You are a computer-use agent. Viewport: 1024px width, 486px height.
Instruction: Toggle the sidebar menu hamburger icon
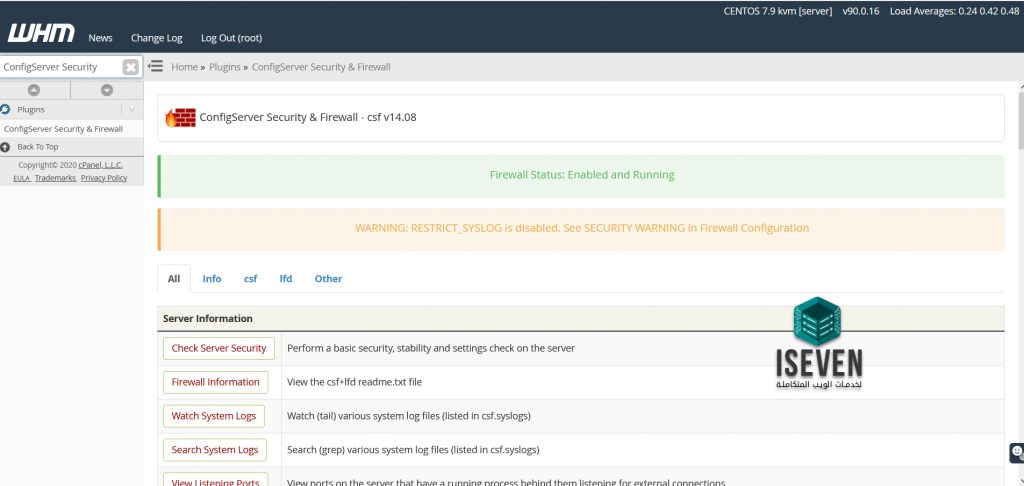coord(155,66)
